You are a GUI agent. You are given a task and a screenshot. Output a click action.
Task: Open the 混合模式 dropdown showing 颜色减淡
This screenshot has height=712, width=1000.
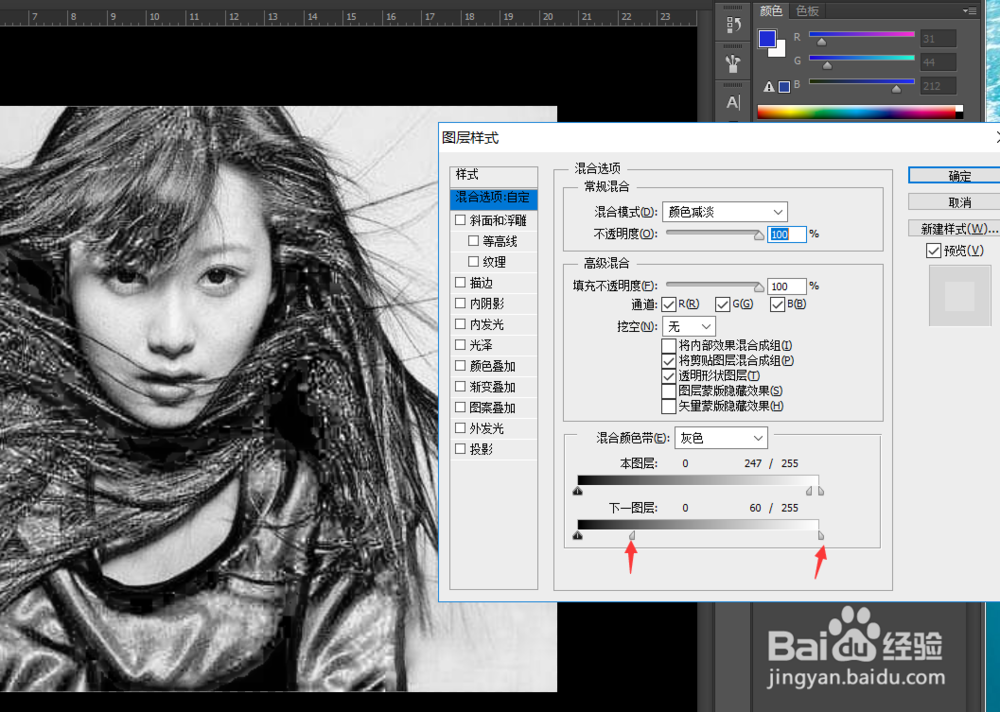(724, 212)
